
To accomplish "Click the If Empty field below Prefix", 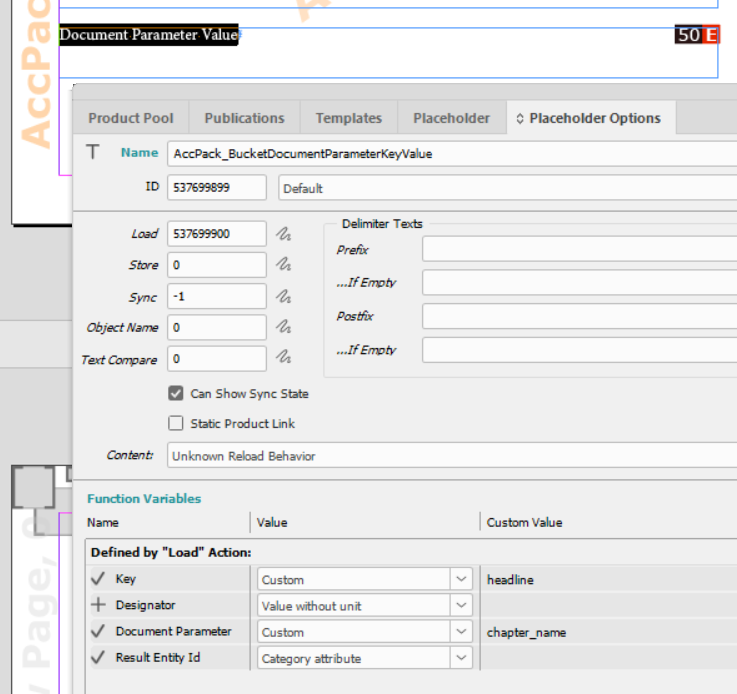I will (x=580, y=282).
